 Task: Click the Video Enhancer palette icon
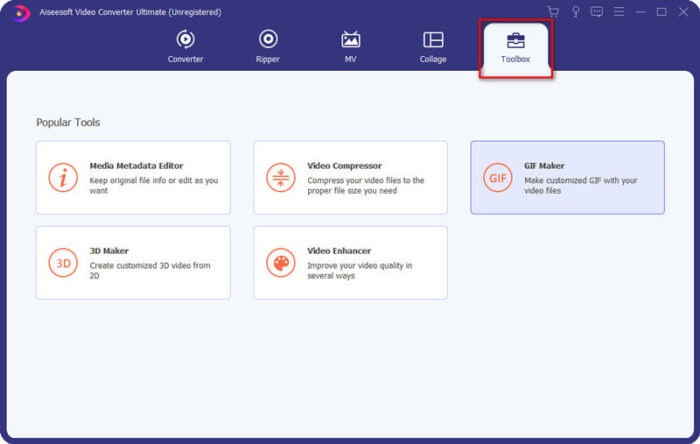281,263
